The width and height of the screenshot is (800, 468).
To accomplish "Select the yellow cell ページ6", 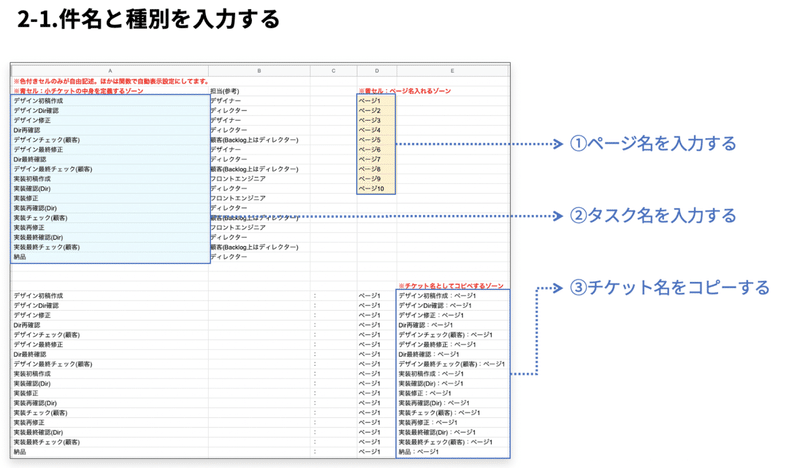I will (376, 150).
